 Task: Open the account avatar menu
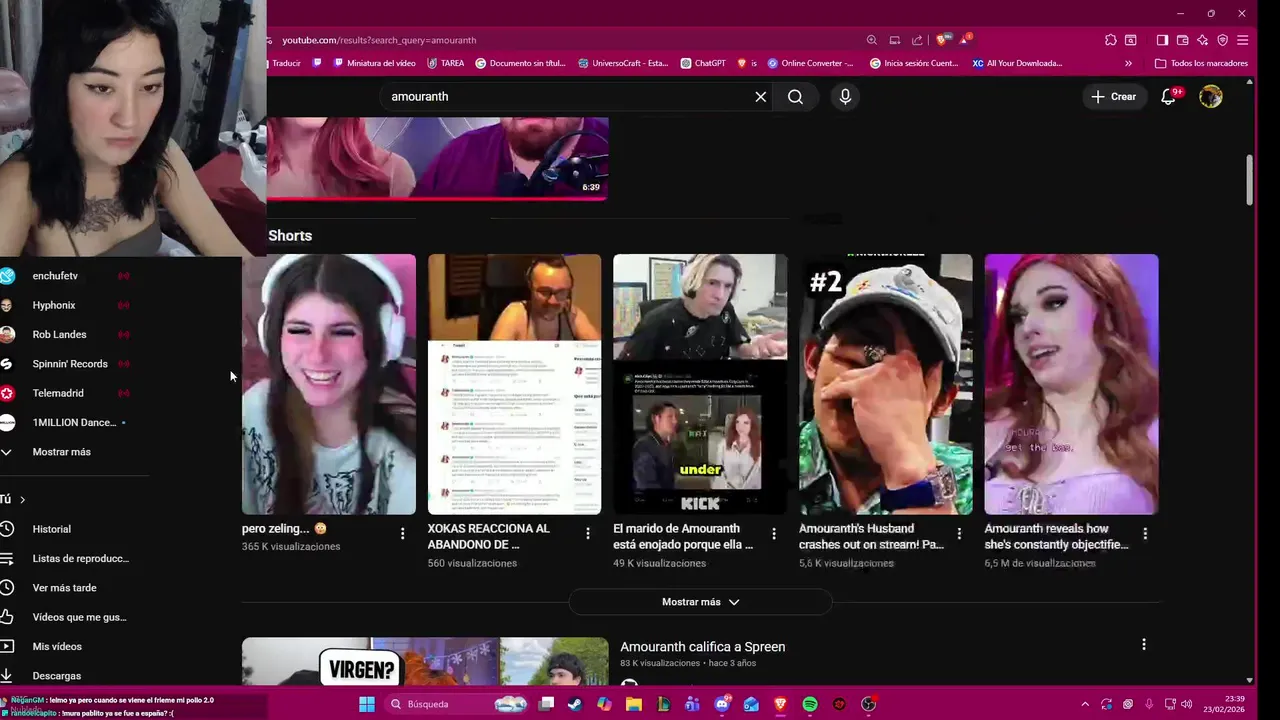click(1211, 97)
